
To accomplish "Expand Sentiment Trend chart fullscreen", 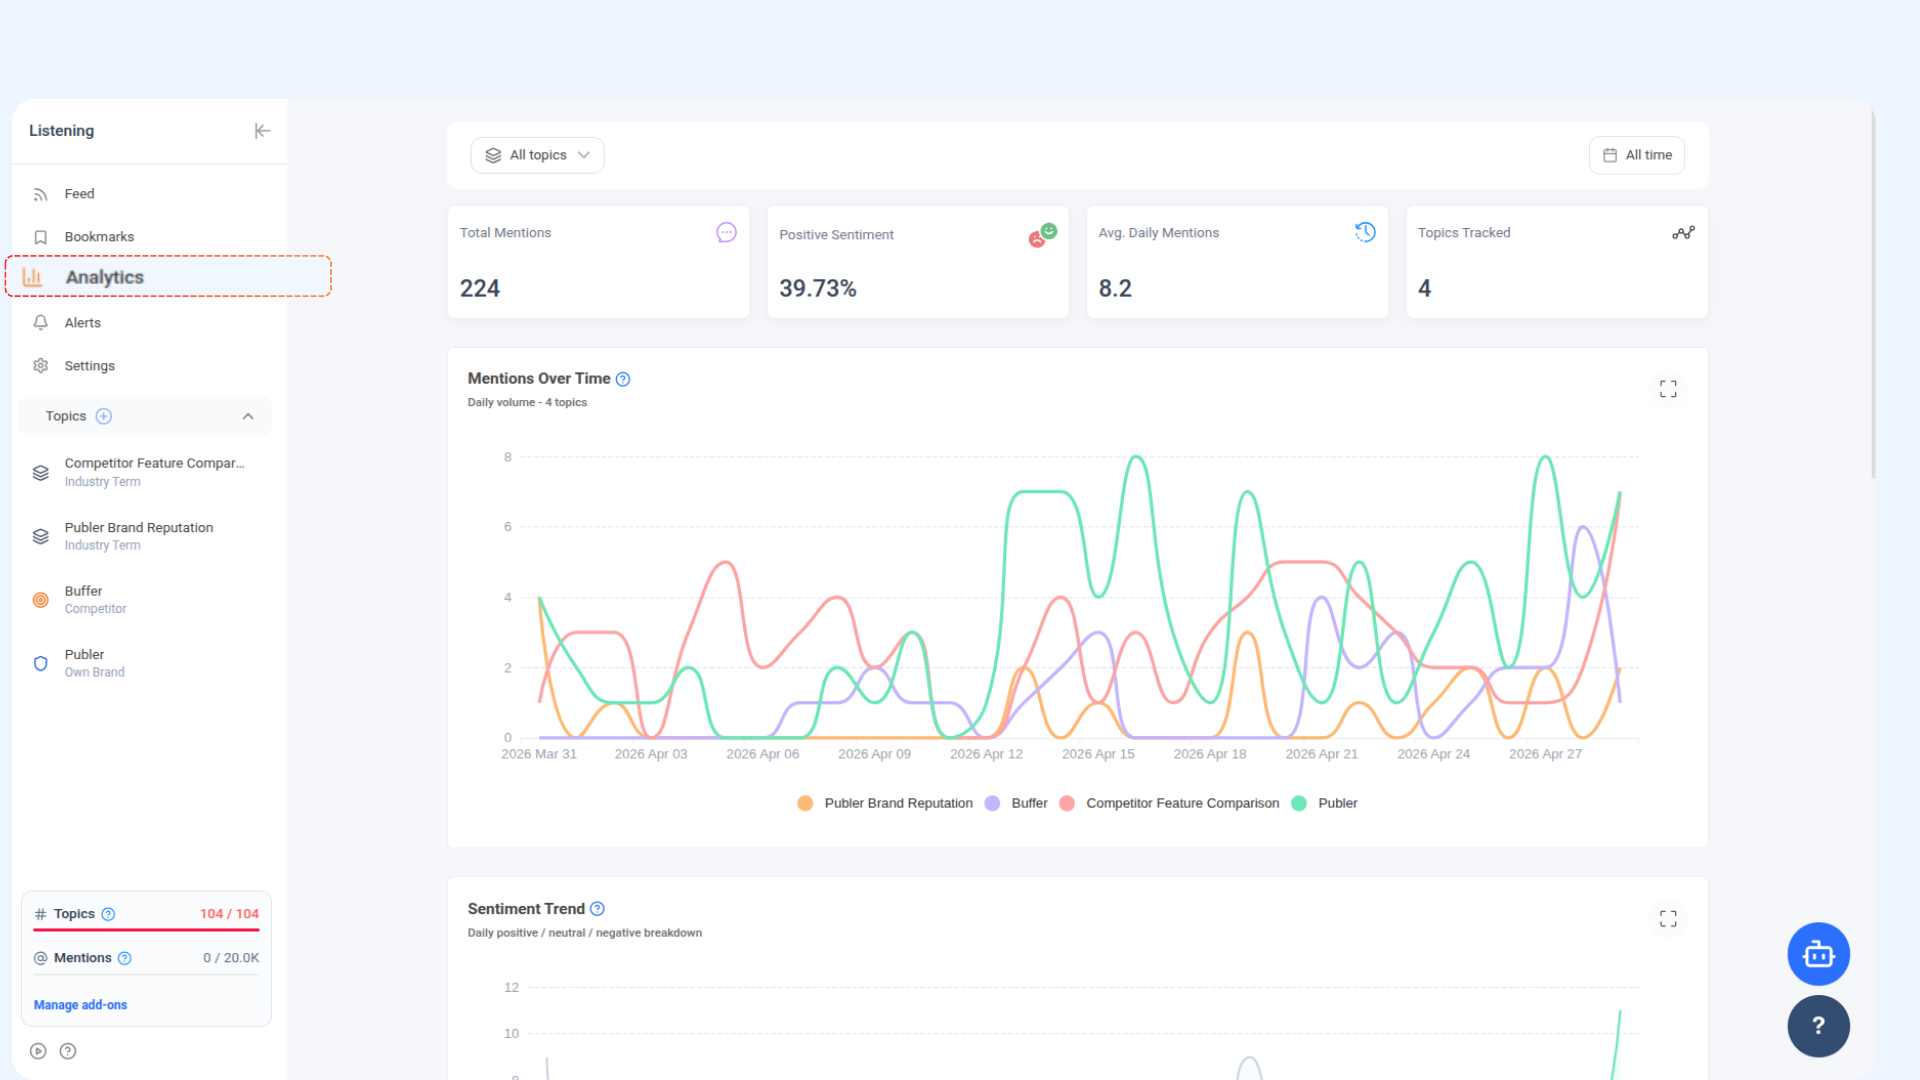I will 1668,919.
